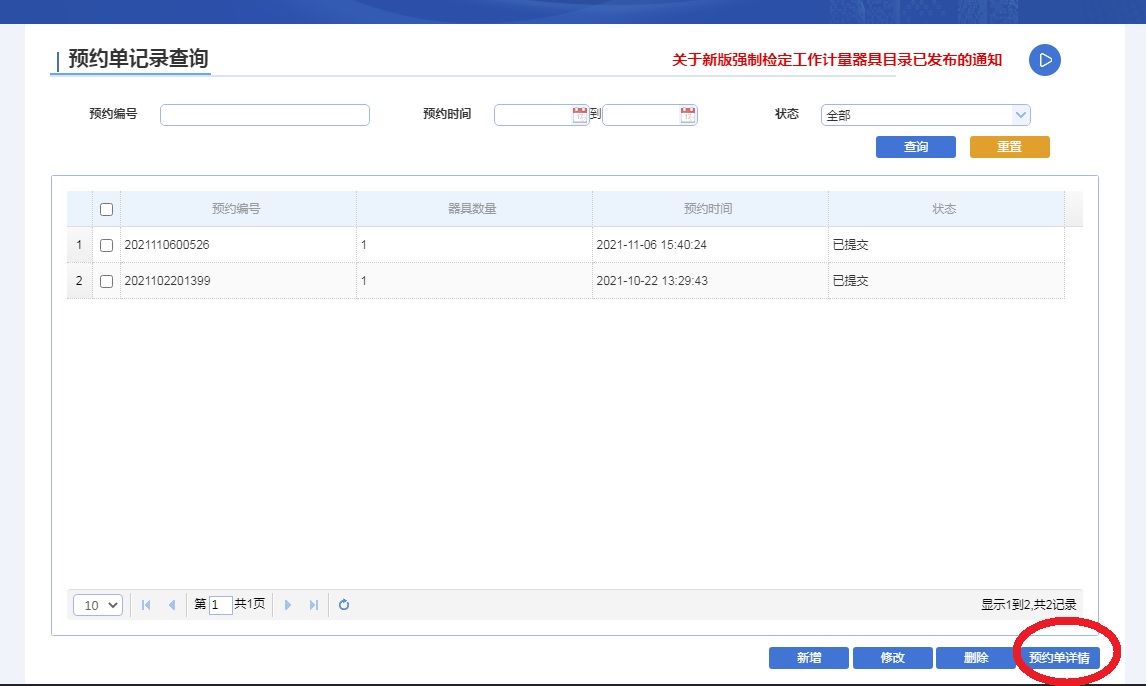
Task: Open the start date calendar picker
Action: [580, 115]
